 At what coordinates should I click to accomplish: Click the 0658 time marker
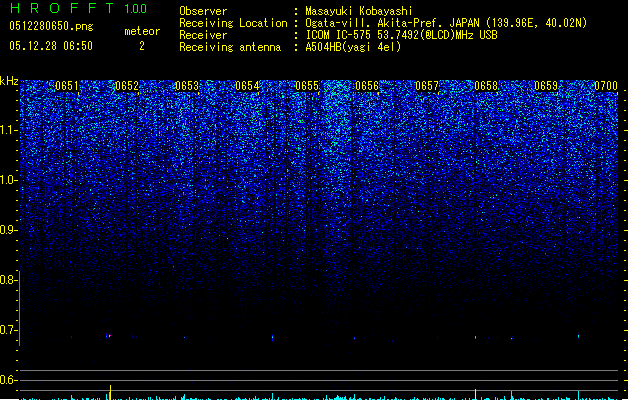tap(486, 86)
